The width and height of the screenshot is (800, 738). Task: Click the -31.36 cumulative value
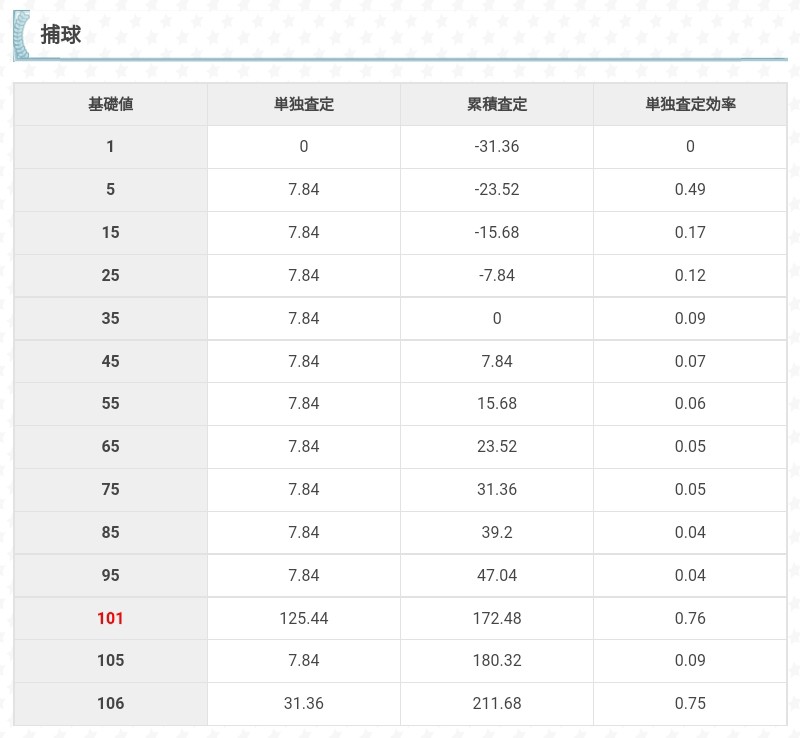pos(497,147)
